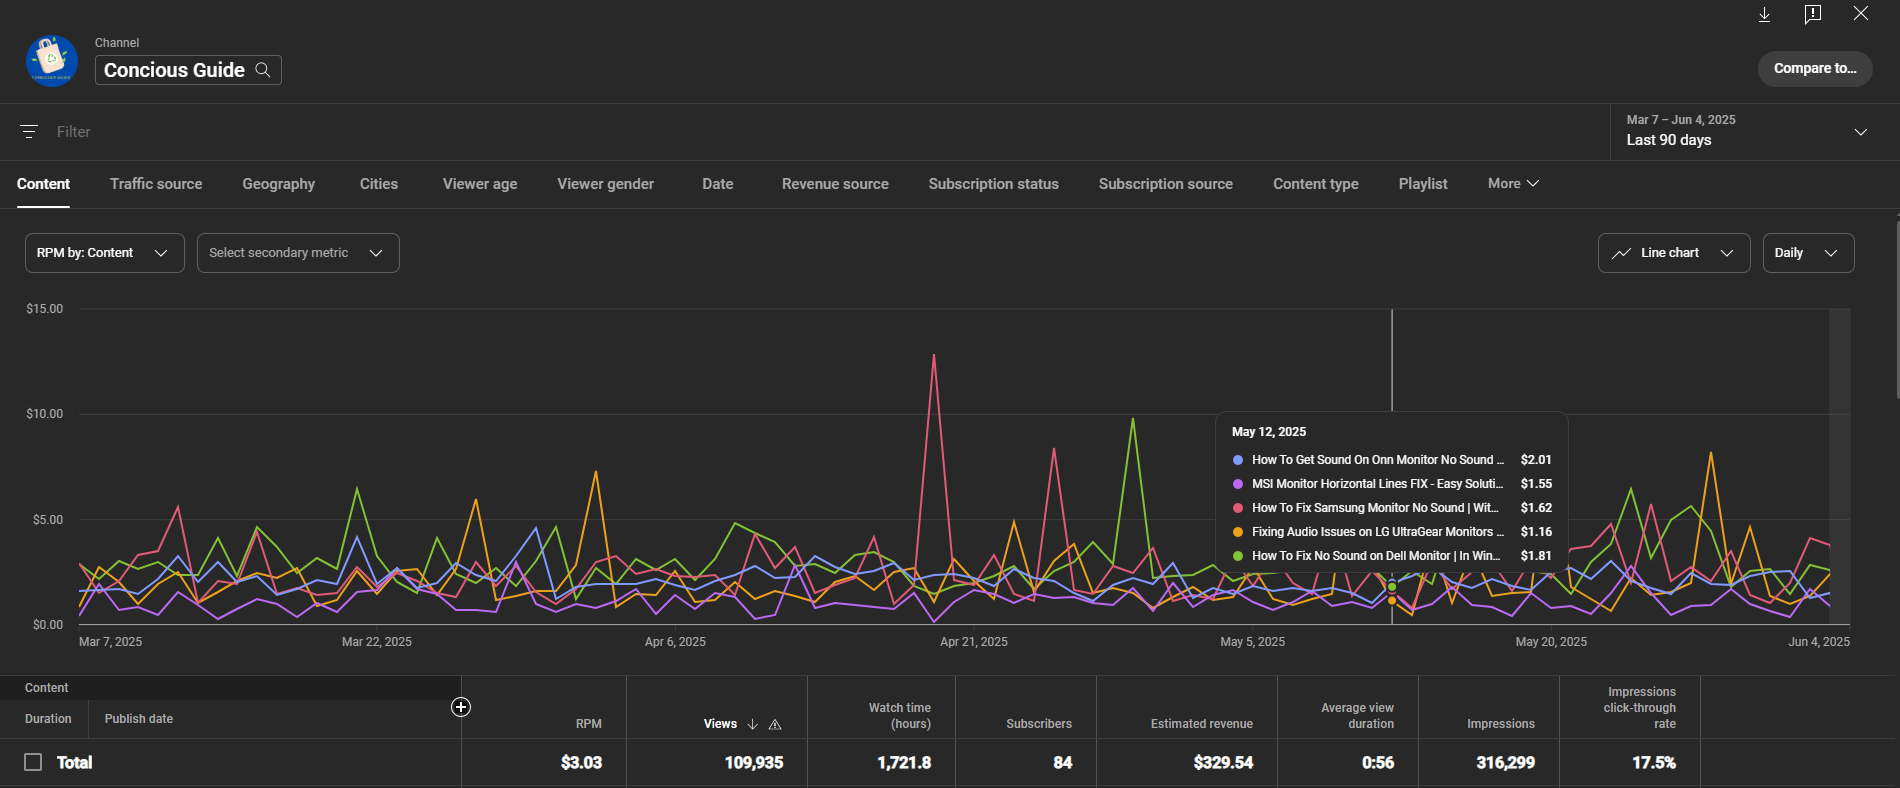1900x788 pixels.
Task: Switch to the Traffic source tab
Action: click(156, 184)
